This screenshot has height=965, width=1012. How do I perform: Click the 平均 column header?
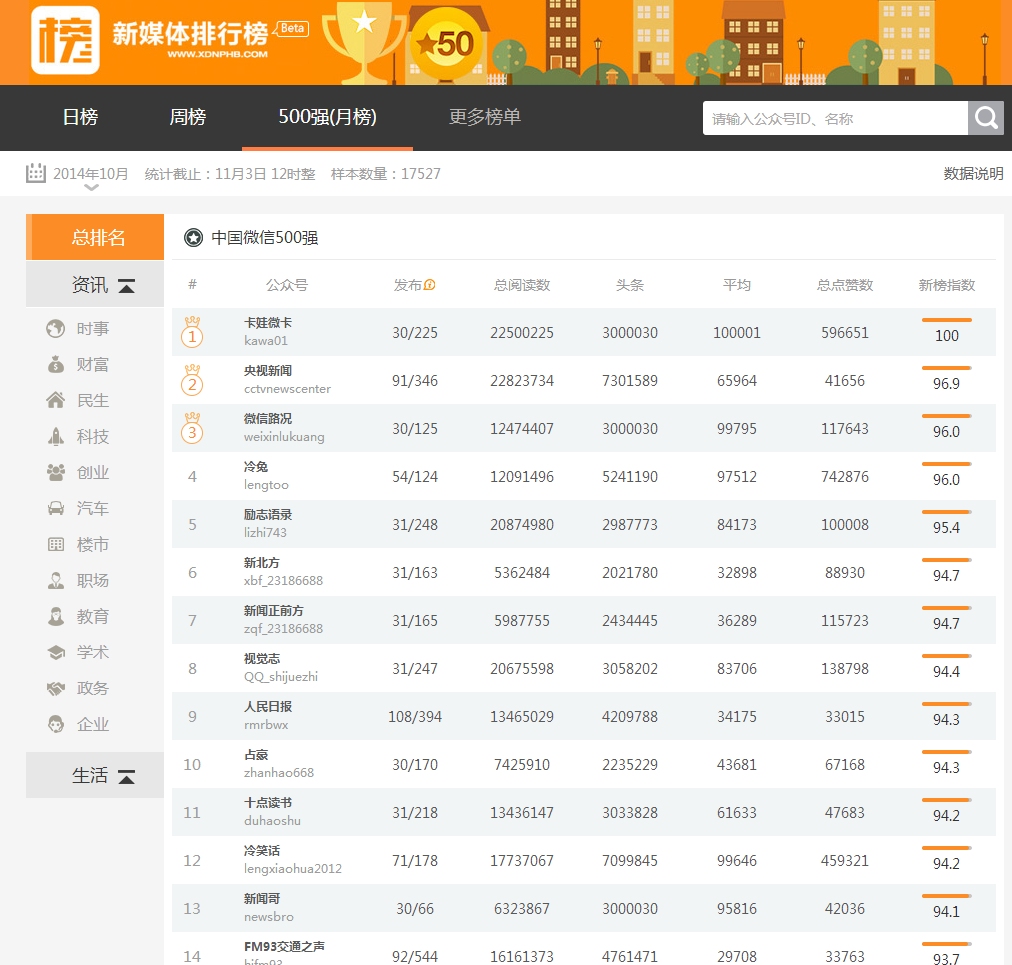(x=736, y=285)
